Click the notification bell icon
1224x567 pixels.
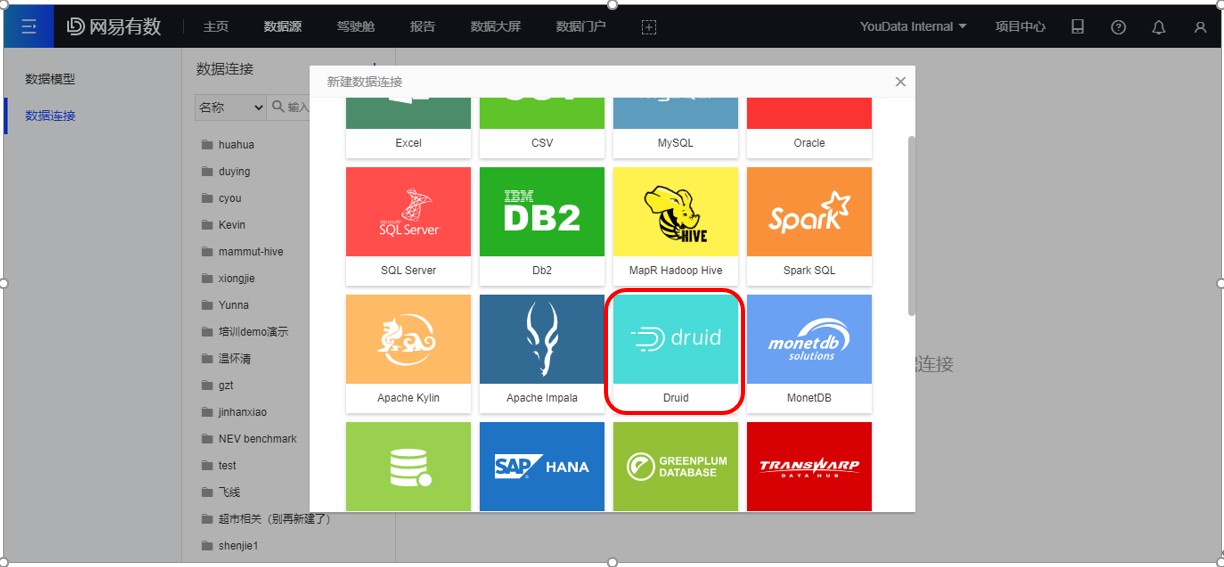pos(1159,27)
